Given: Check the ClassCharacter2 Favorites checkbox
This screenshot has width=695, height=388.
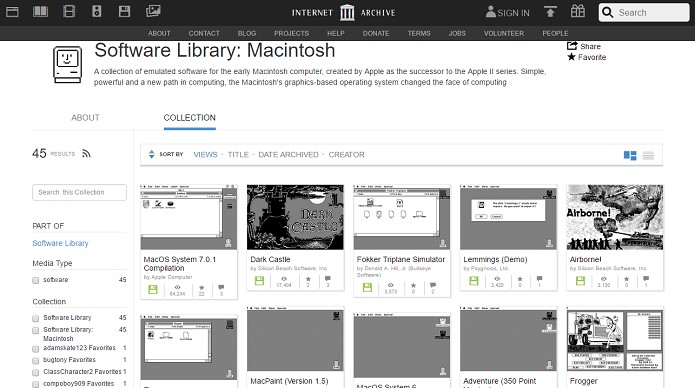Looking at the screenshot, I should (x=35, y=372).
